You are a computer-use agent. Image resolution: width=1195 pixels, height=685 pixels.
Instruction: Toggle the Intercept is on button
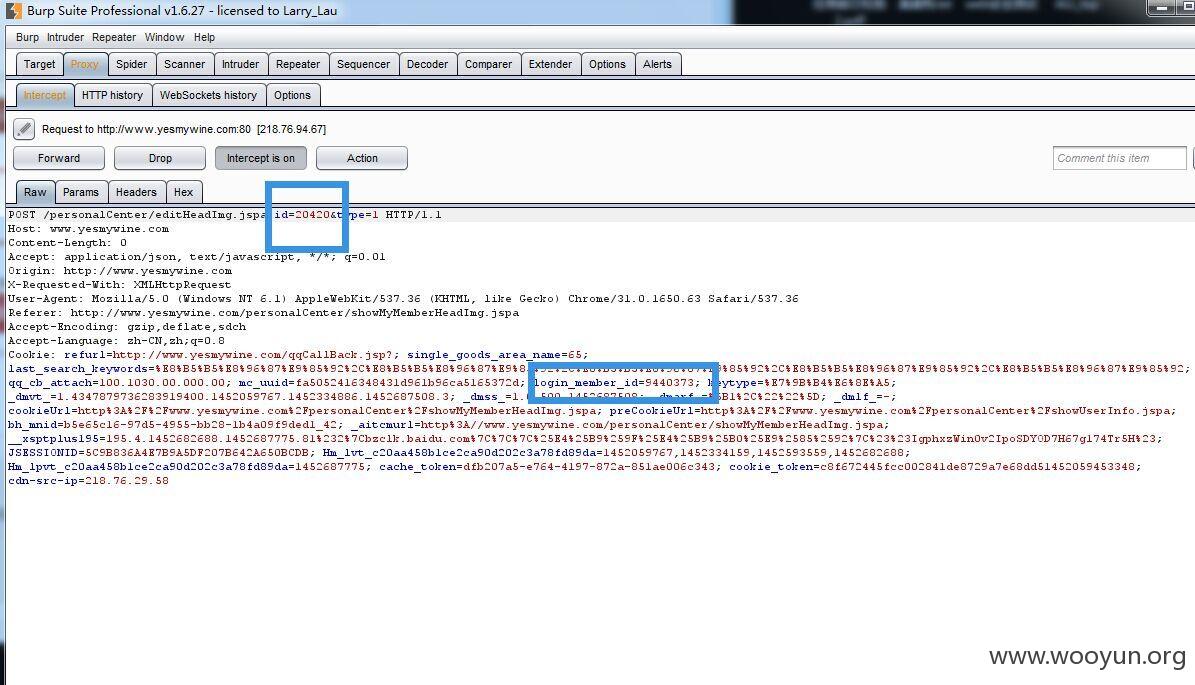click(261, 158)
